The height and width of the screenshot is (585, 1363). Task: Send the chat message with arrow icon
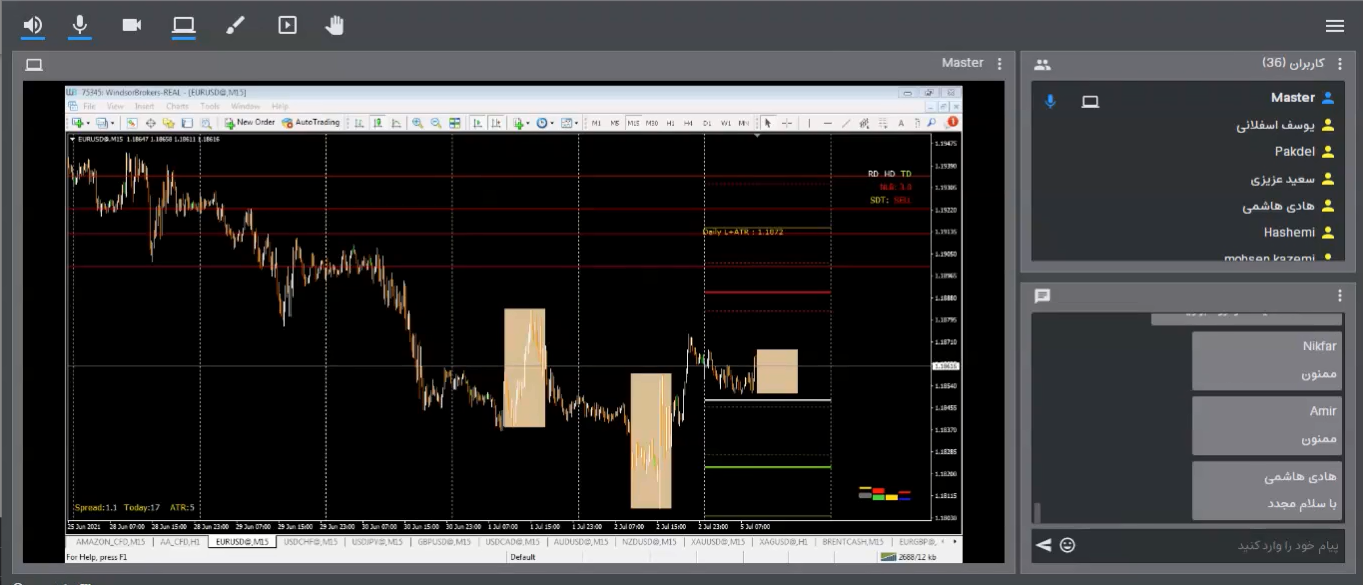tap(1044, 545)
